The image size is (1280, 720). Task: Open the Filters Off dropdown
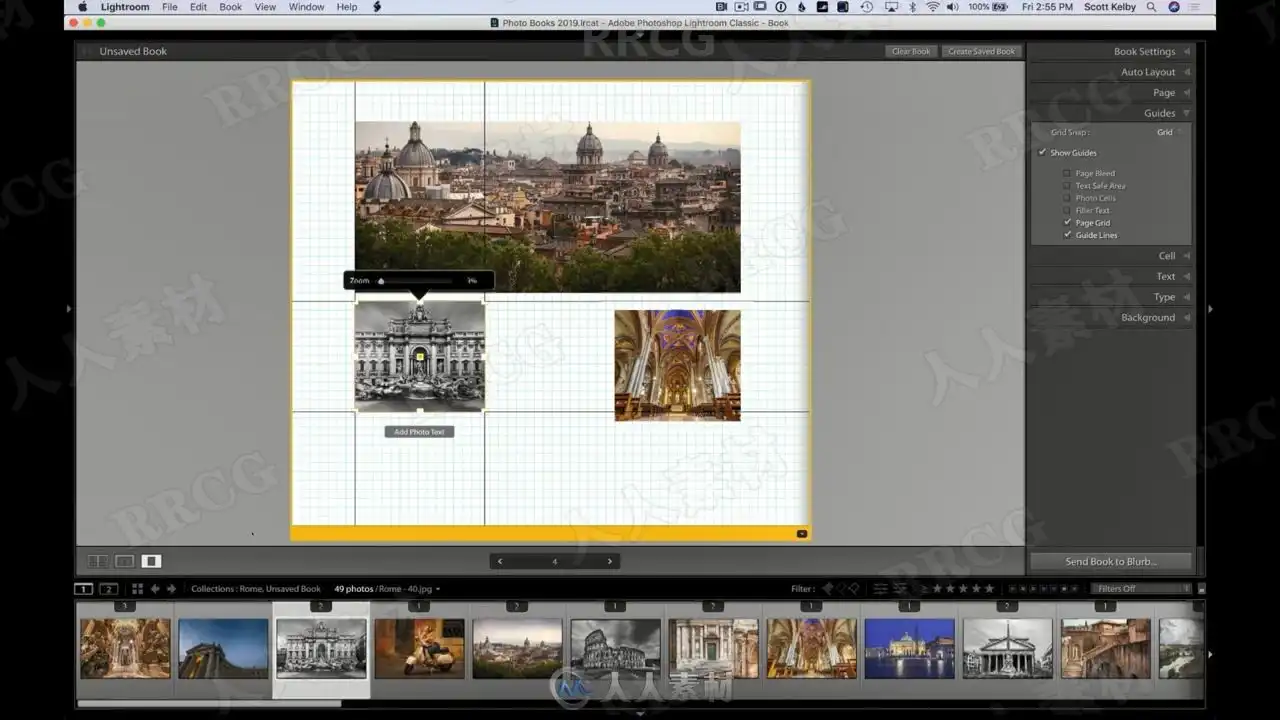(x=1142, y=589)
